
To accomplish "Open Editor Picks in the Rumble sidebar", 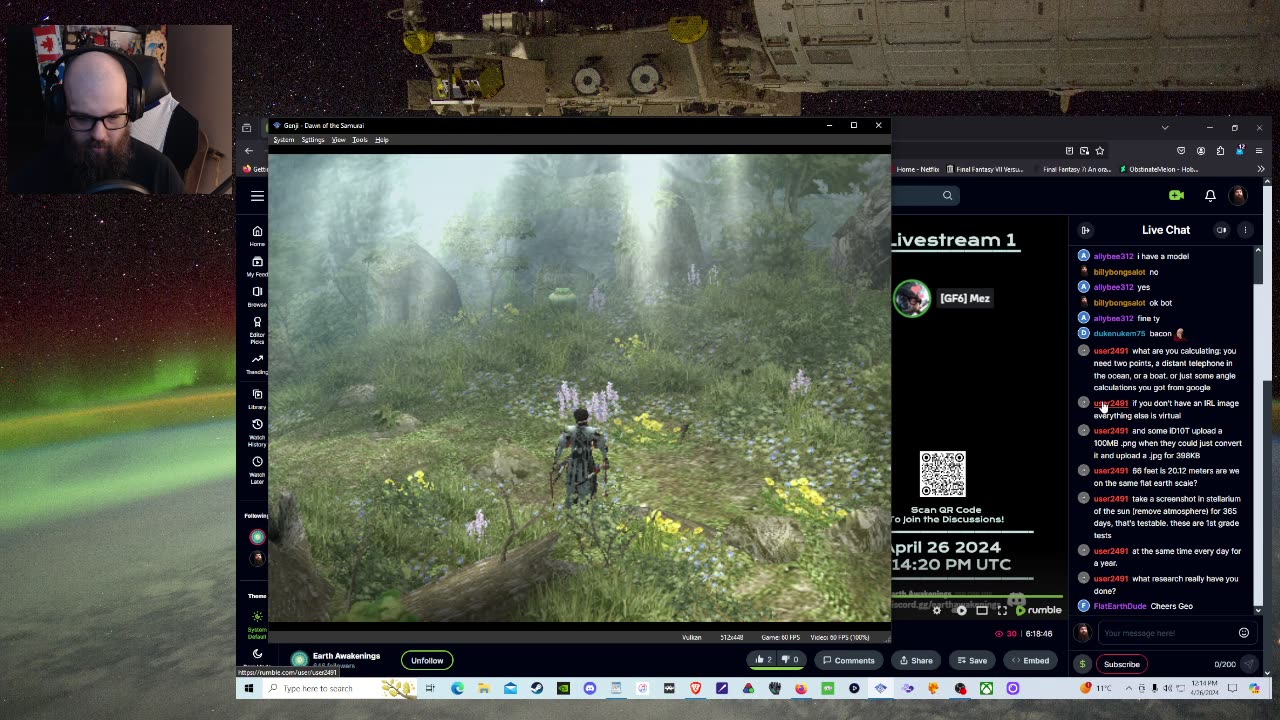I will (x=257, y=330).
